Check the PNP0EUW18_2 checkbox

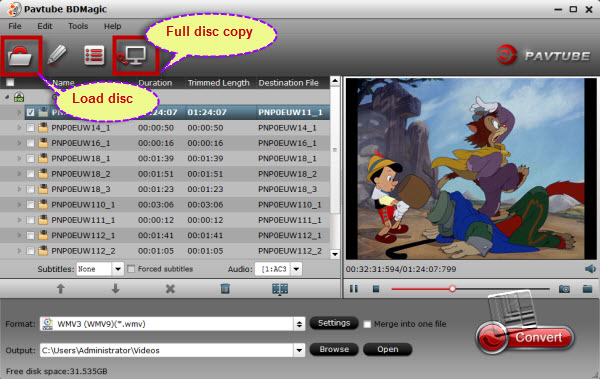(31, 174)
